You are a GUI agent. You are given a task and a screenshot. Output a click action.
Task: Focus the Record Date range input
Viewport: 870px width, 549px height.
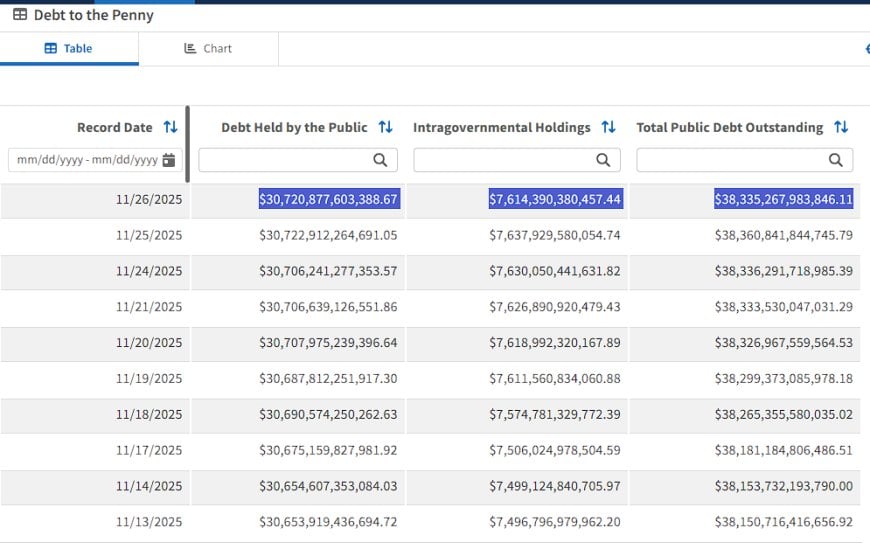[x=95, y=160]
